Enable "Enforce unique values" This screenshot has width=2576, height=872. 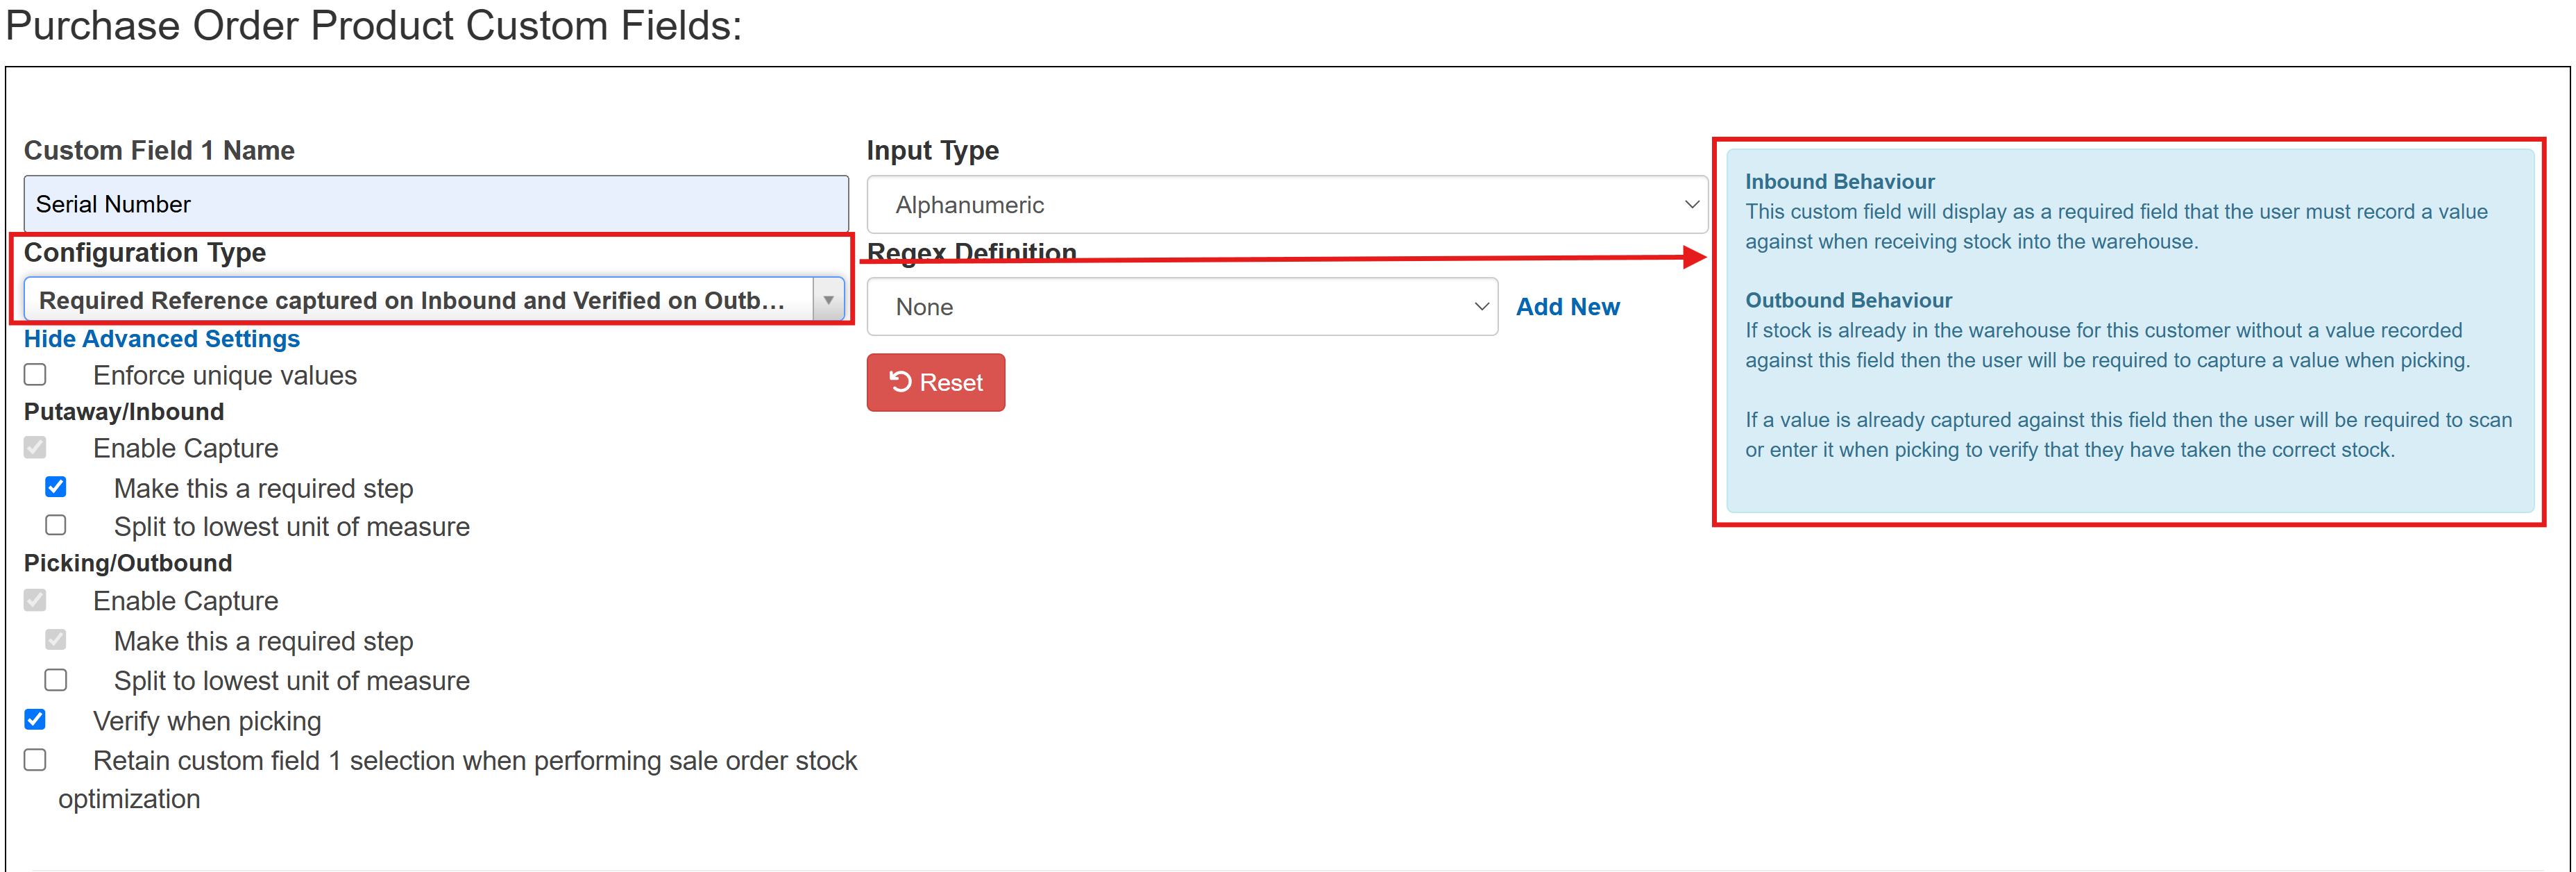tap(35, 374)
